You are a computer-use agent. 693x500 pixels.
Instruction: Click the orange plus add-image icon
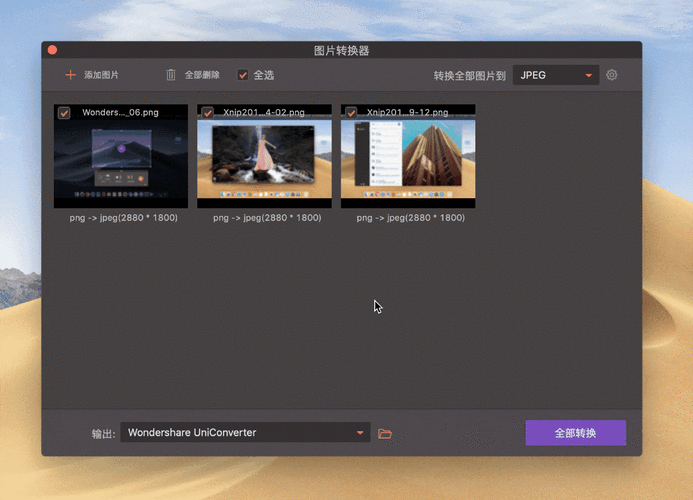(70, 75)
